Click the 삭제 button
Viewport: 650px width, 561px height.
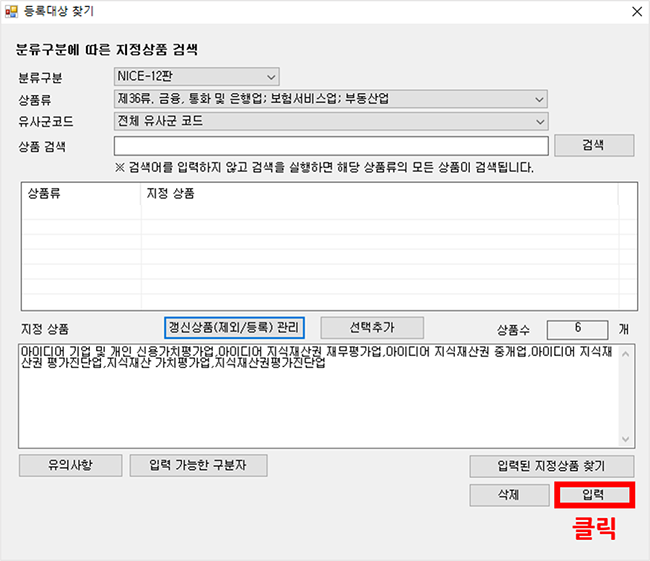[x=509, y=495]
